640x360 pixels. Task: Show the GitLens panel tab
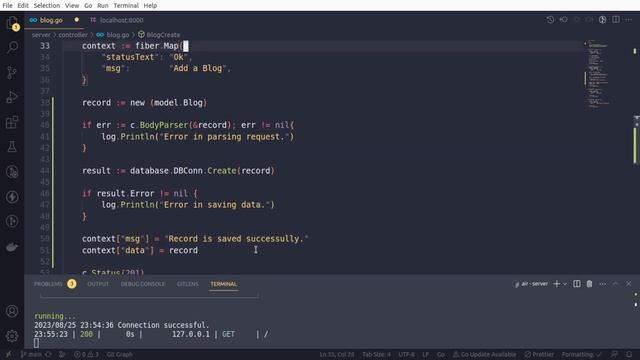click(x=187, y=284)
